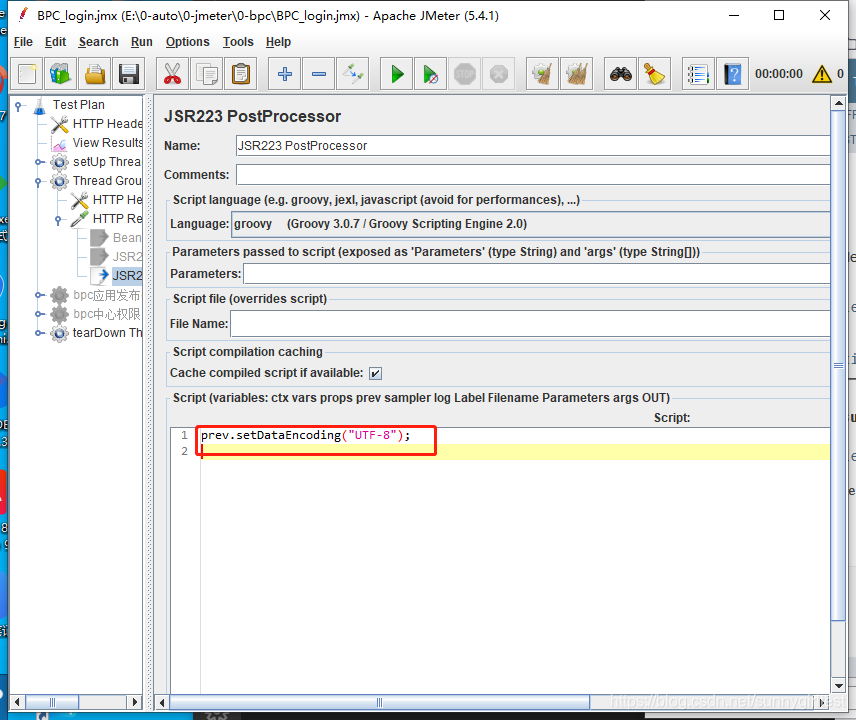Screen dimensions: 856x720
Task: Click the right panel vertical scrollbar thumb
Action: click(838, 365)
